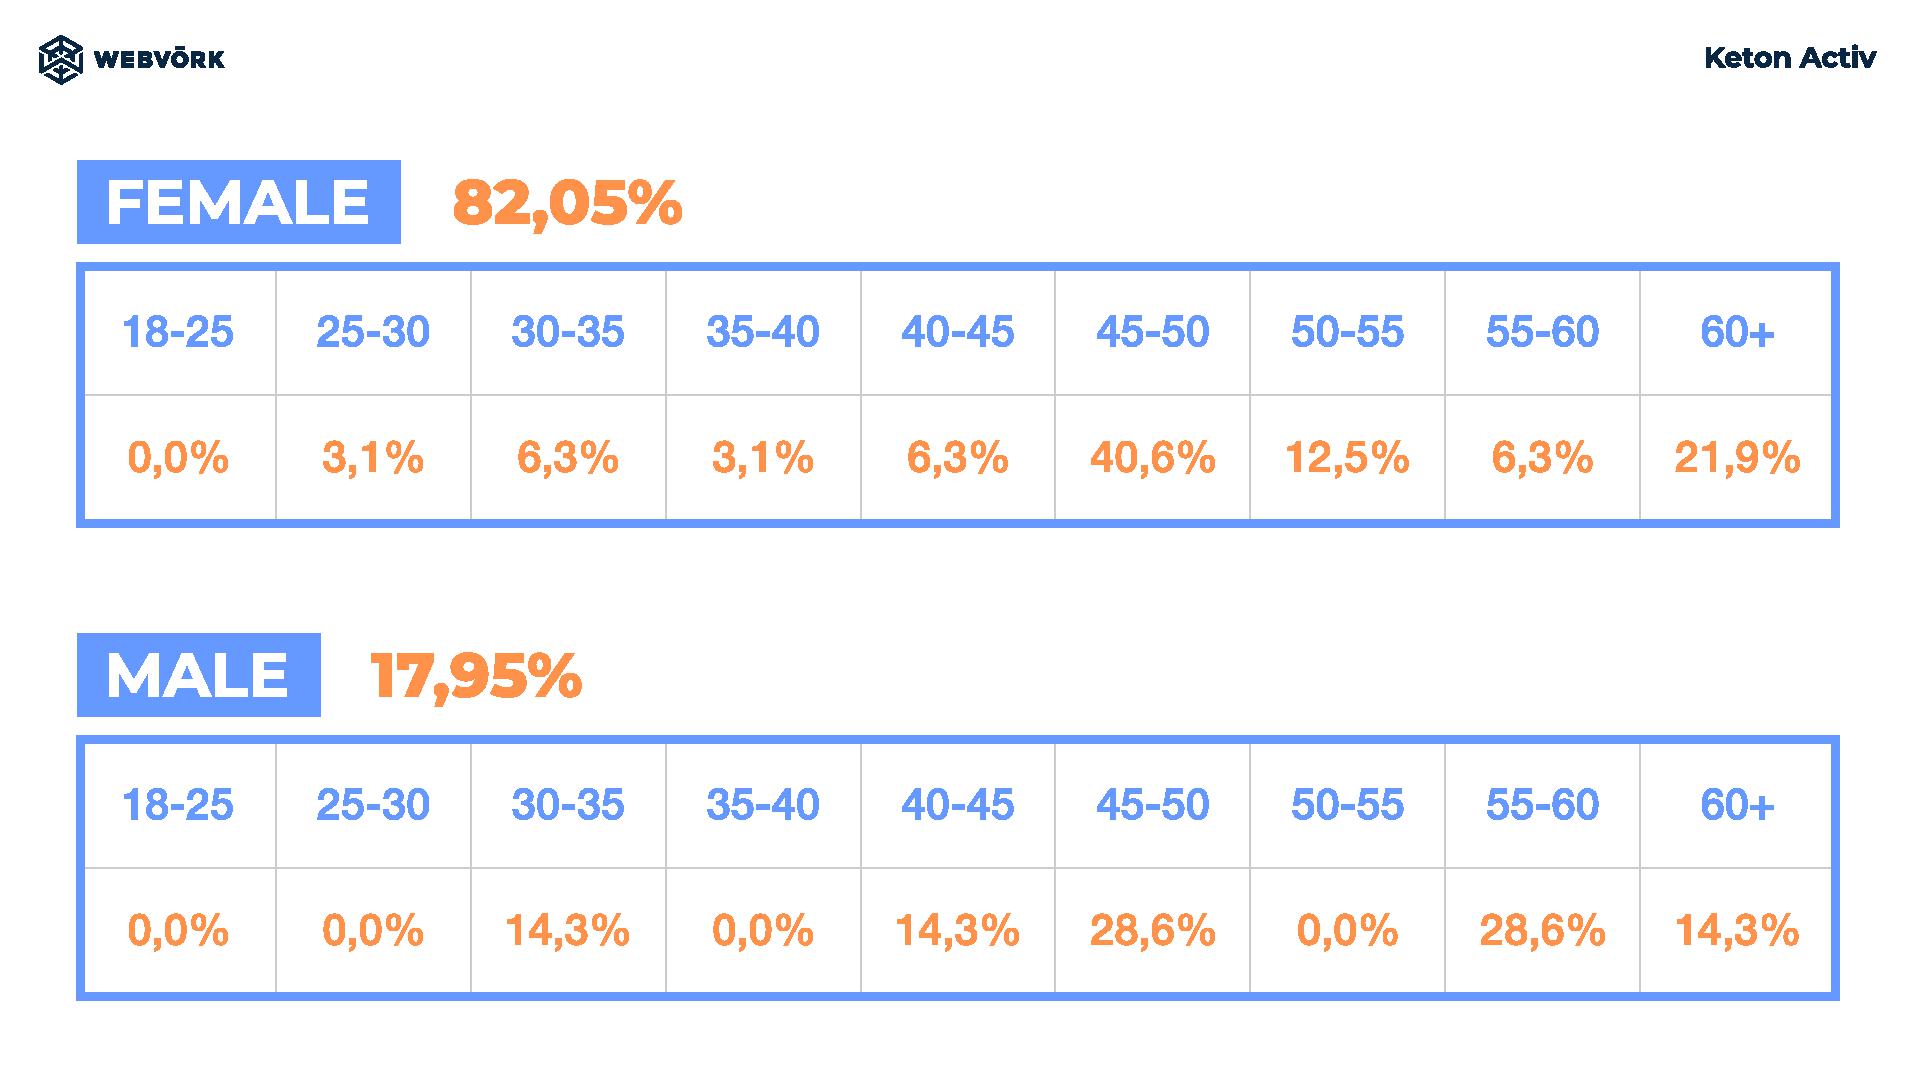Select male 18-25 value 0,0%
The width and height of the screenshot is (1920, 1080).
[178, 931]
